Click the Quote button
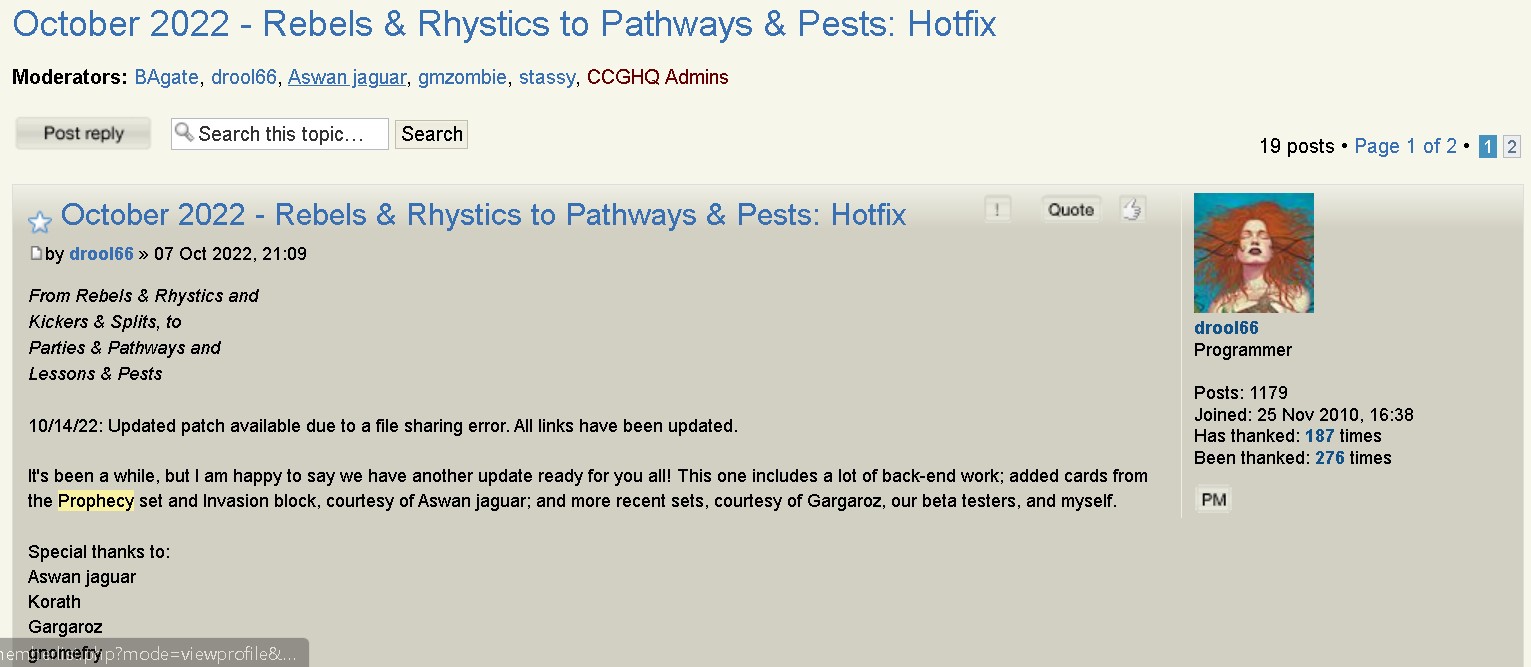The width and height of the screenshot is (1531, 667). click(x=1070, y=209)
